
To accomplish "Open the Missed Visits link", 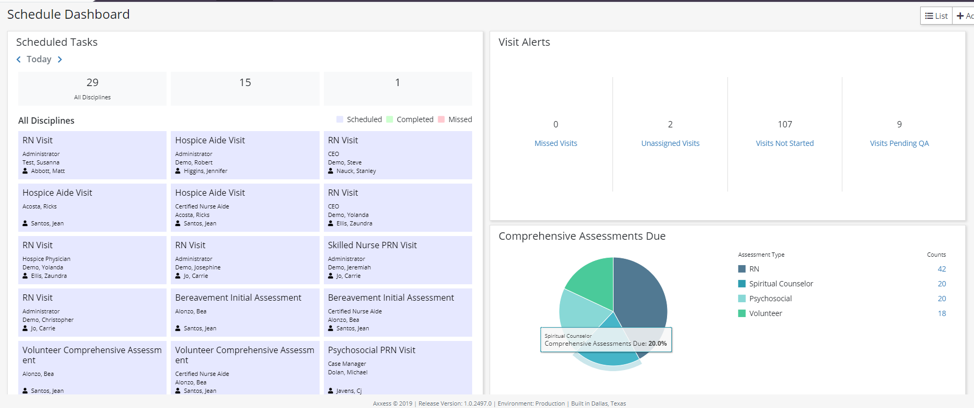I will point(555,143).
